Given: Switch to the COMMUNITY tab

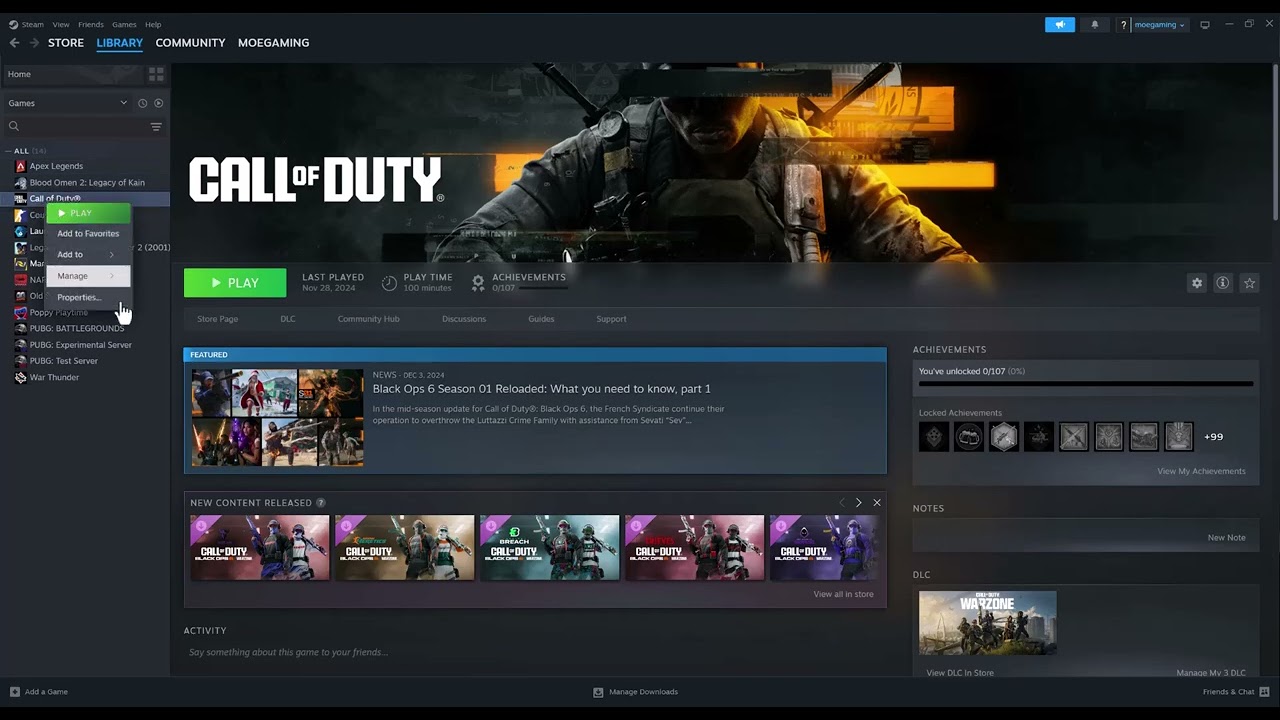Looking at the screenshot, I should click(x=190, y=43).
